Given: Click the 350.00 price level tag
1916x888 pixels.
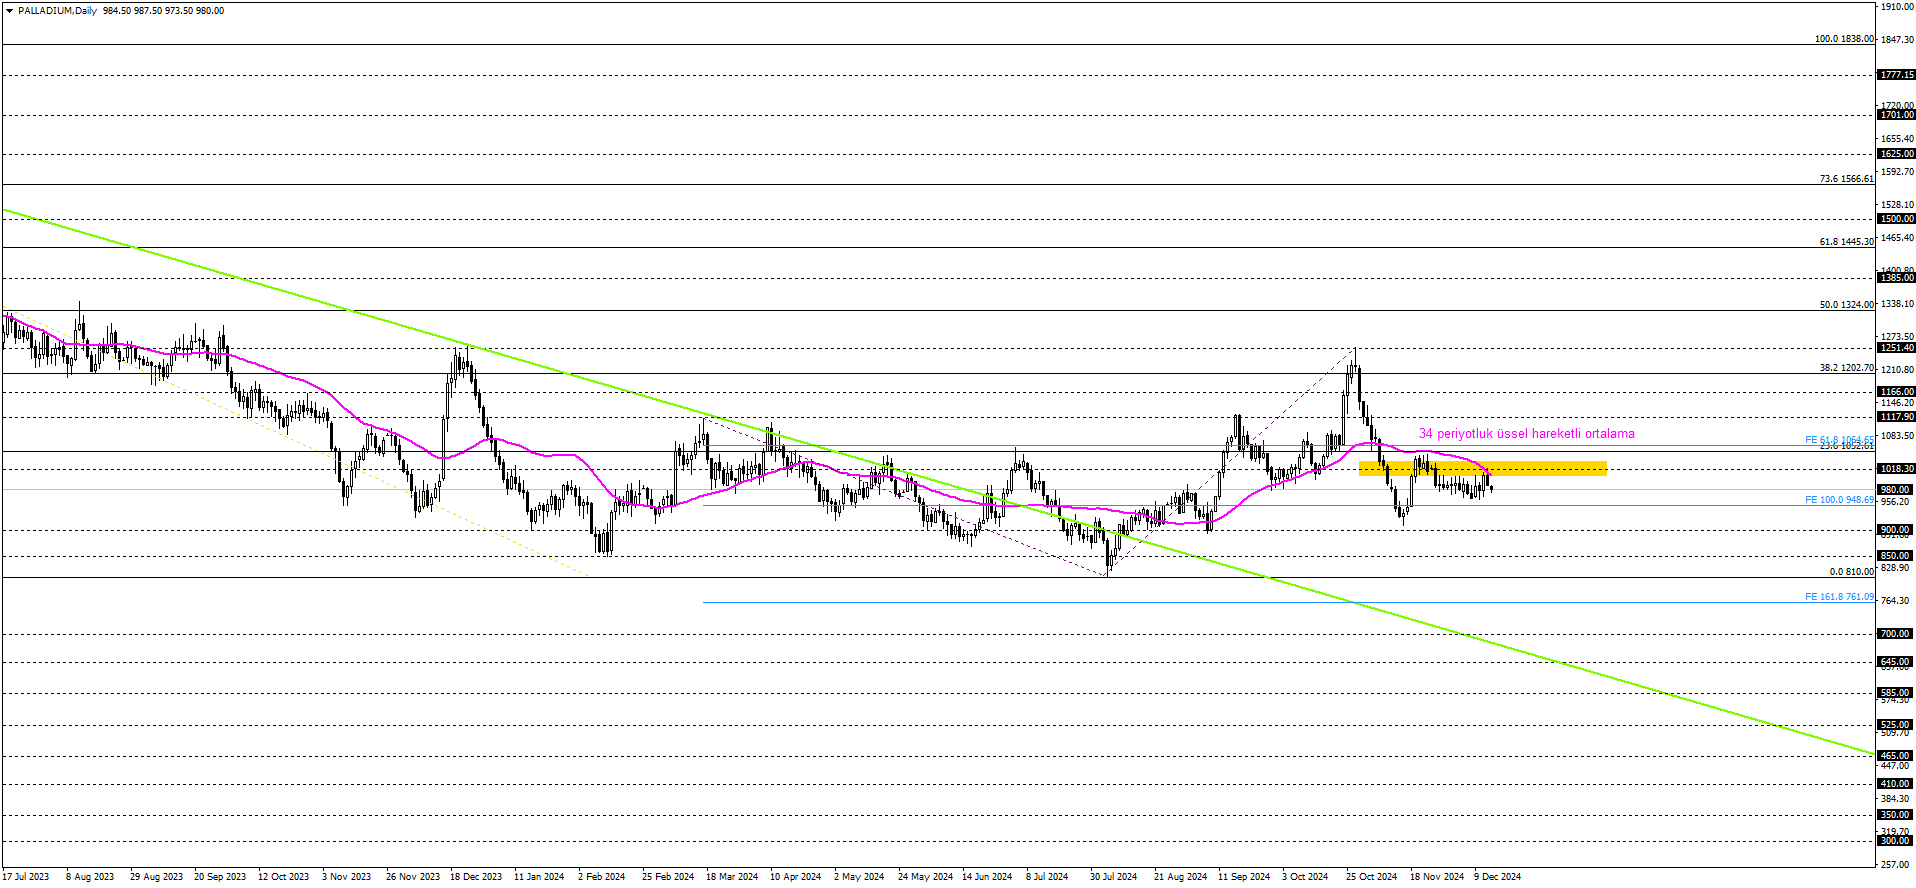Looking at the screenshot, I should click(x=1896, y=815).
